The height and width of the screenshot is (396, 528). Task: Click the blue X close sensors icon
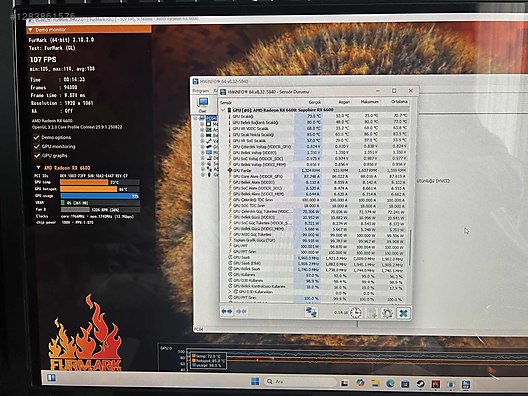point(403,313)
